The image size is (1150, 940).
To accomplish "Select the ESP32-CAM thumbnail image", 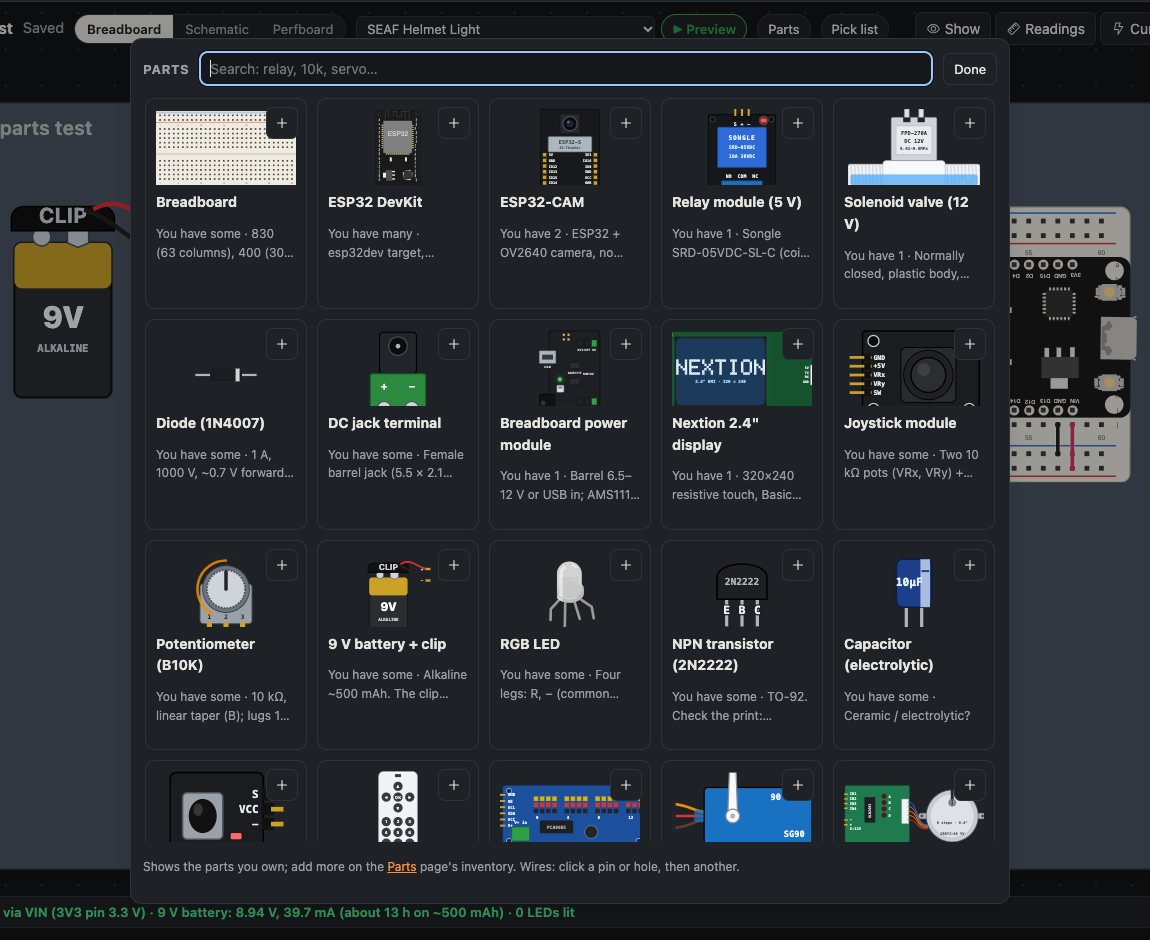I will pyautogui.click(x=570, y=147).
